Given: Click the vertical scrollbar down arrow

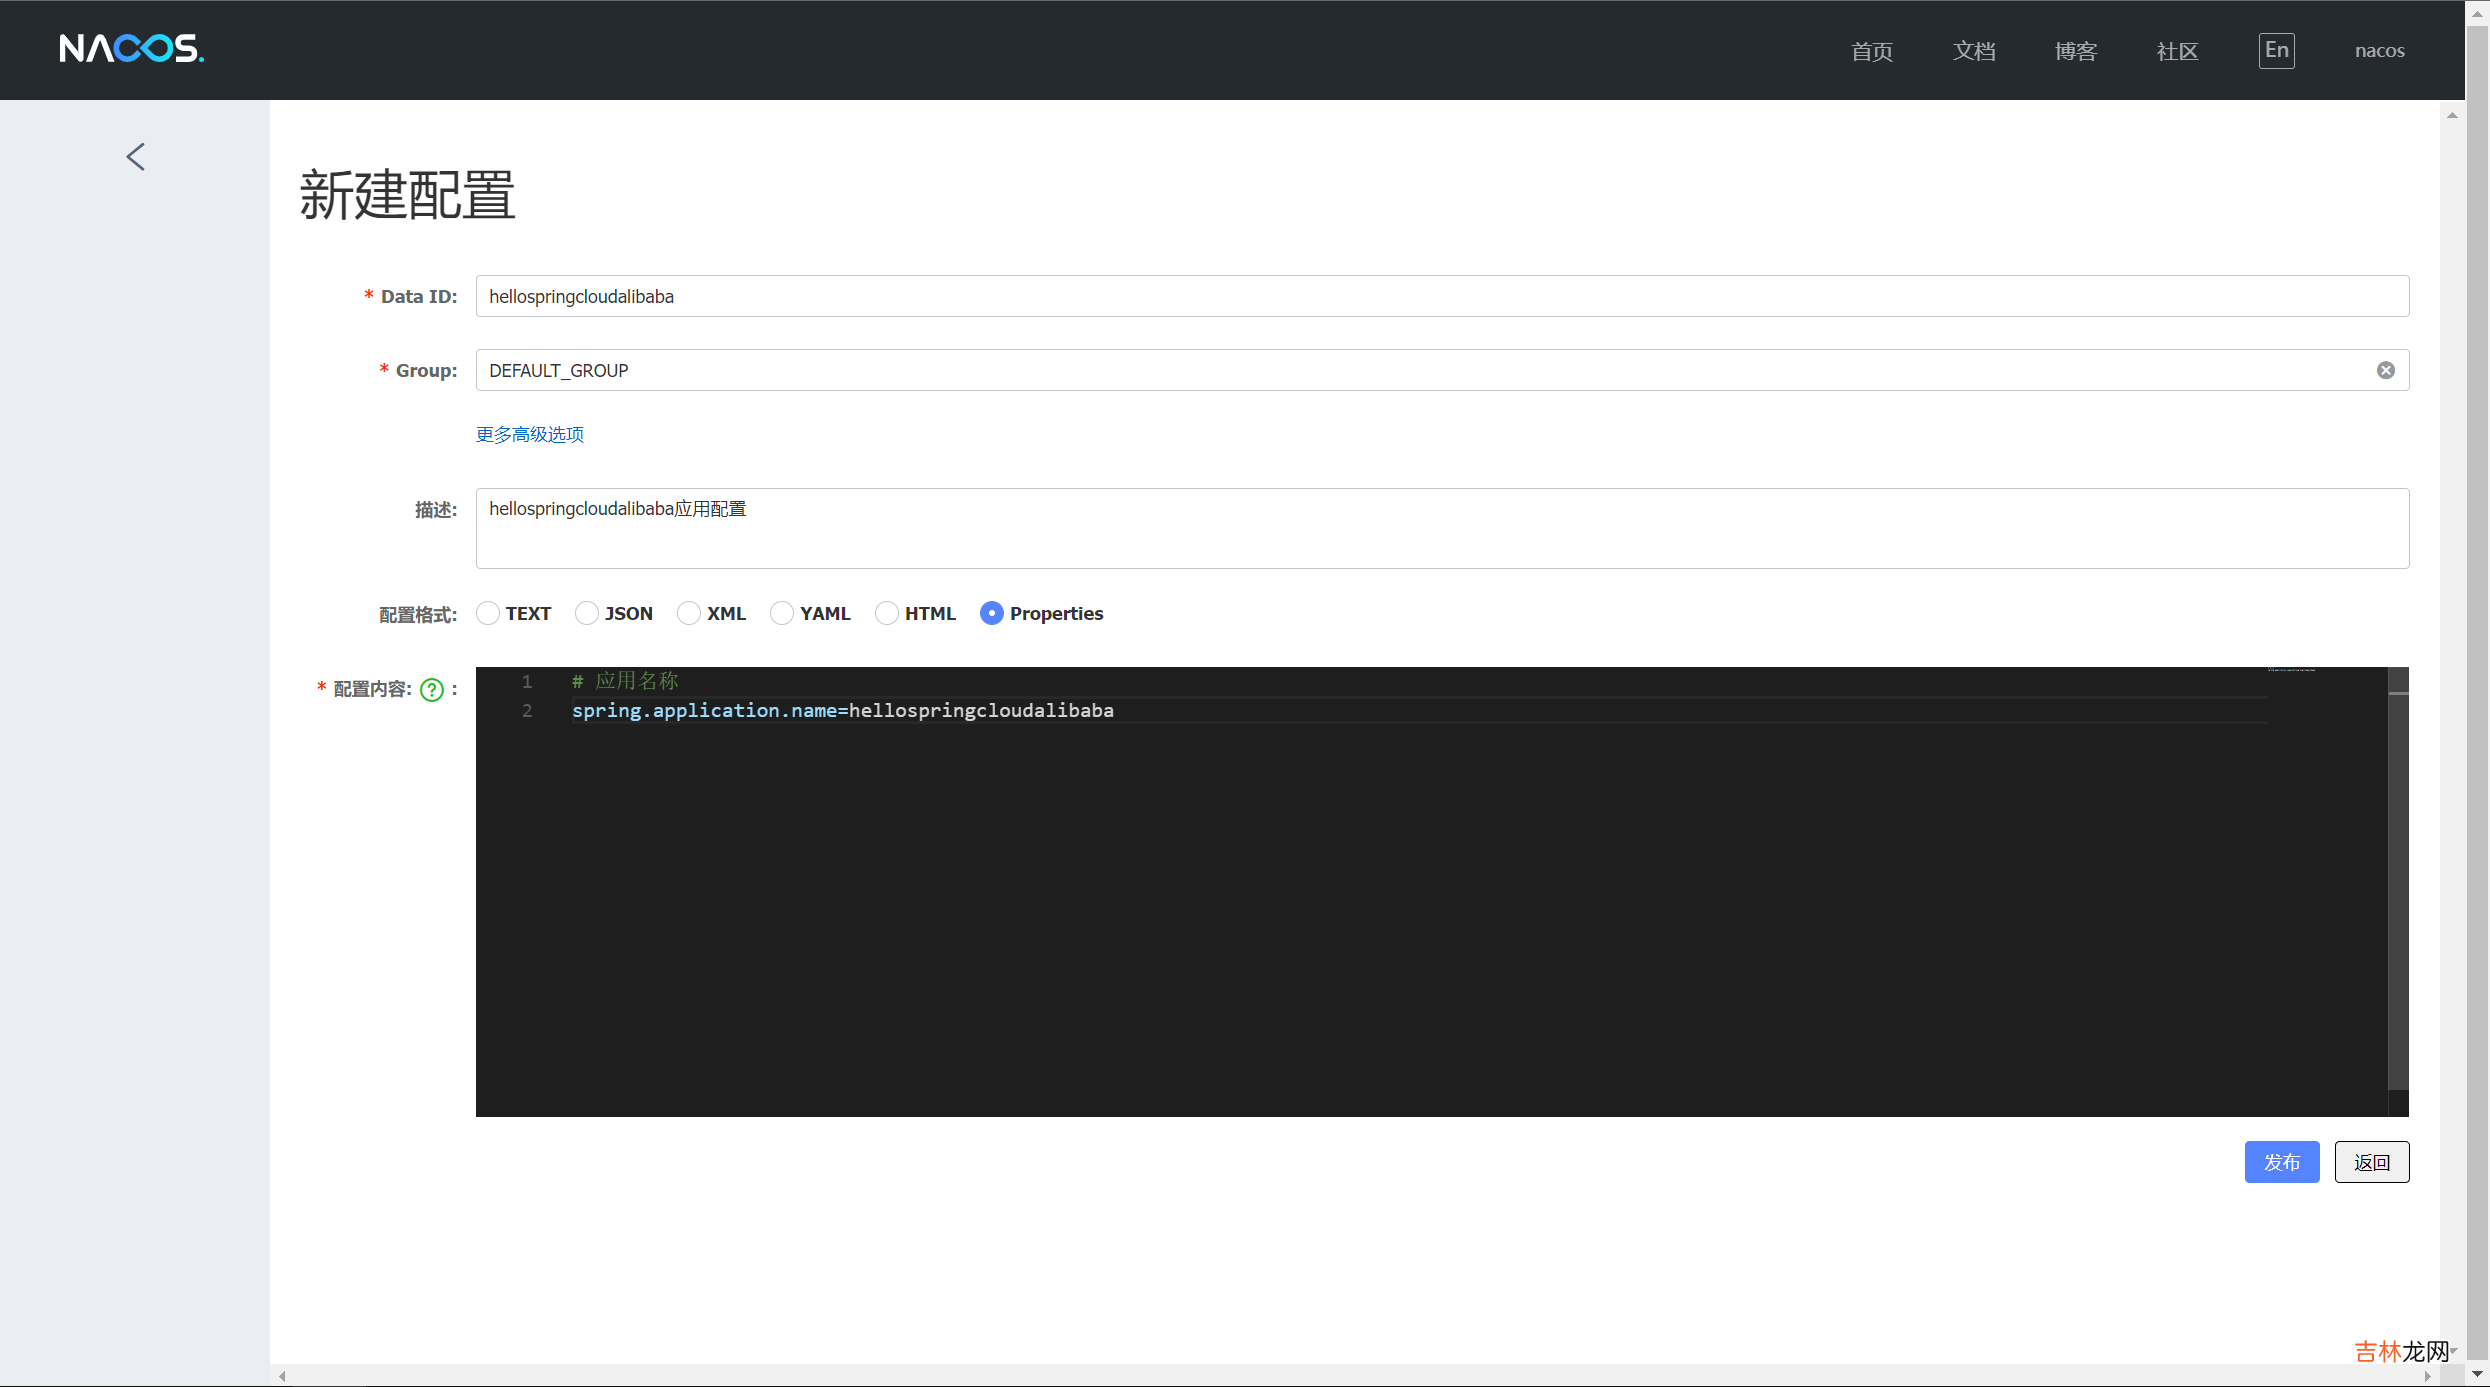Looking at the screenshot, I should pyautogui.click(x=2477, y=1374).
